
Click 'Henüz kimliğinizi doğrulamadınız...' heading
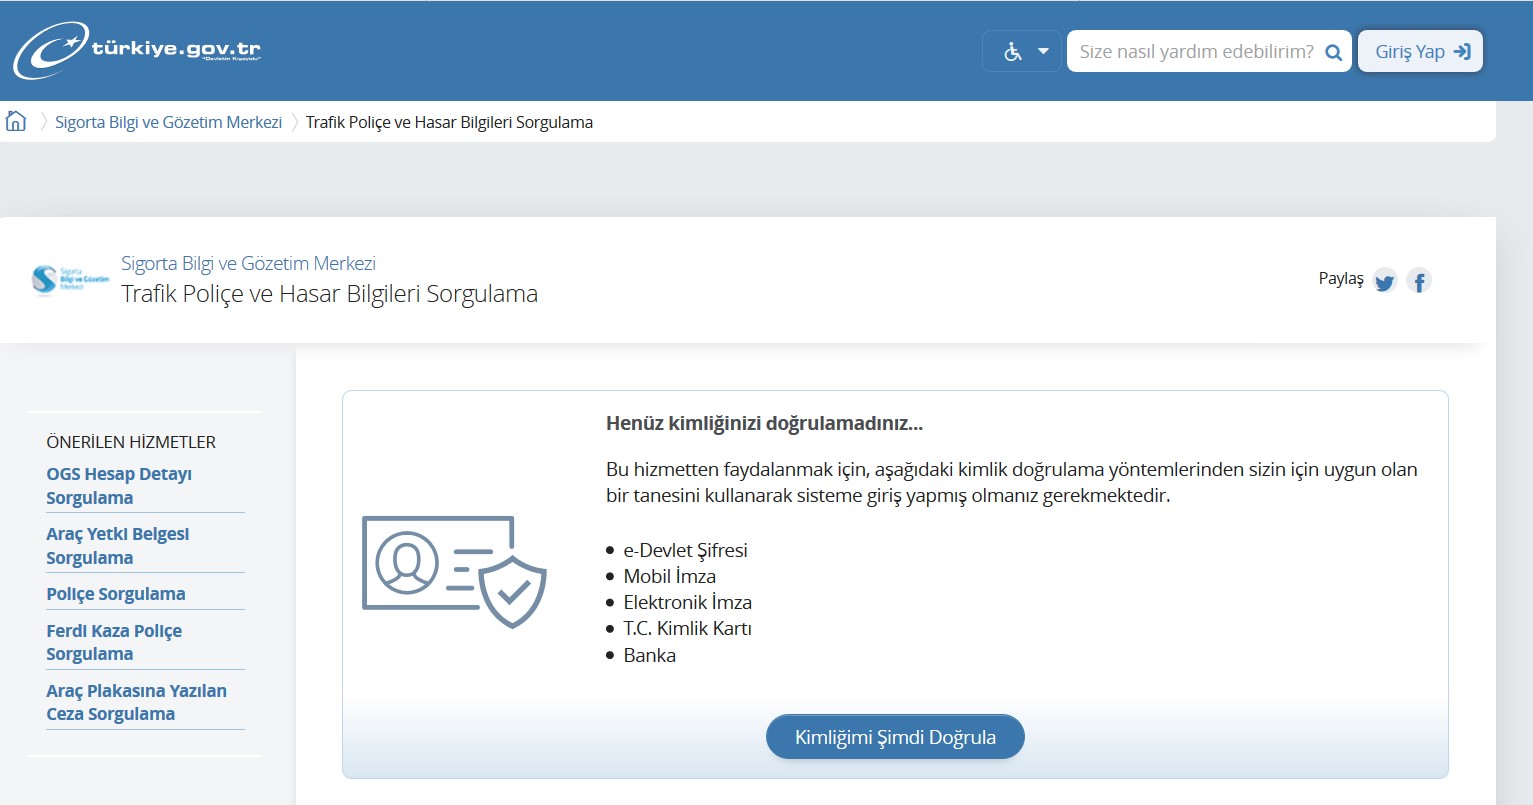[764, 423]
